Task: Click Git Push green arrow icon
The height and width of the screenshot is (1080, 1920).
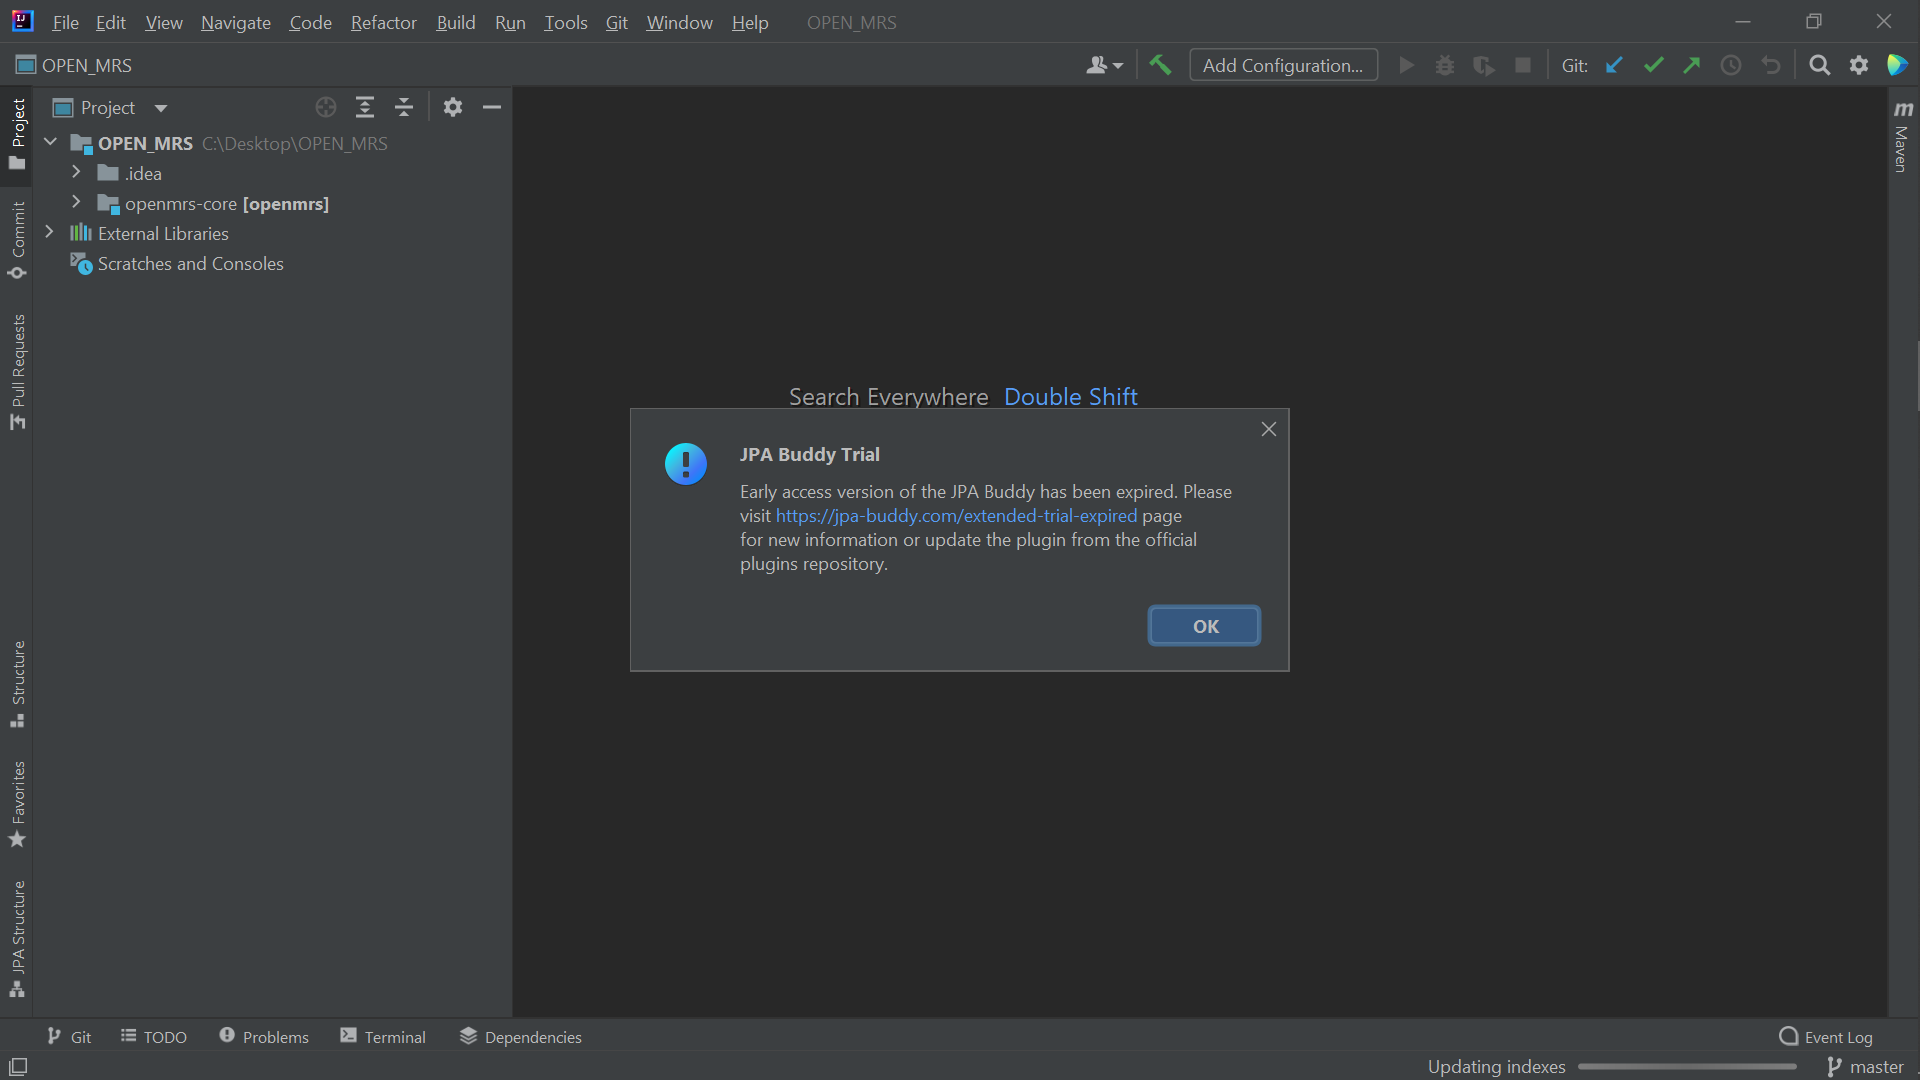Action: pos(1692,65)
